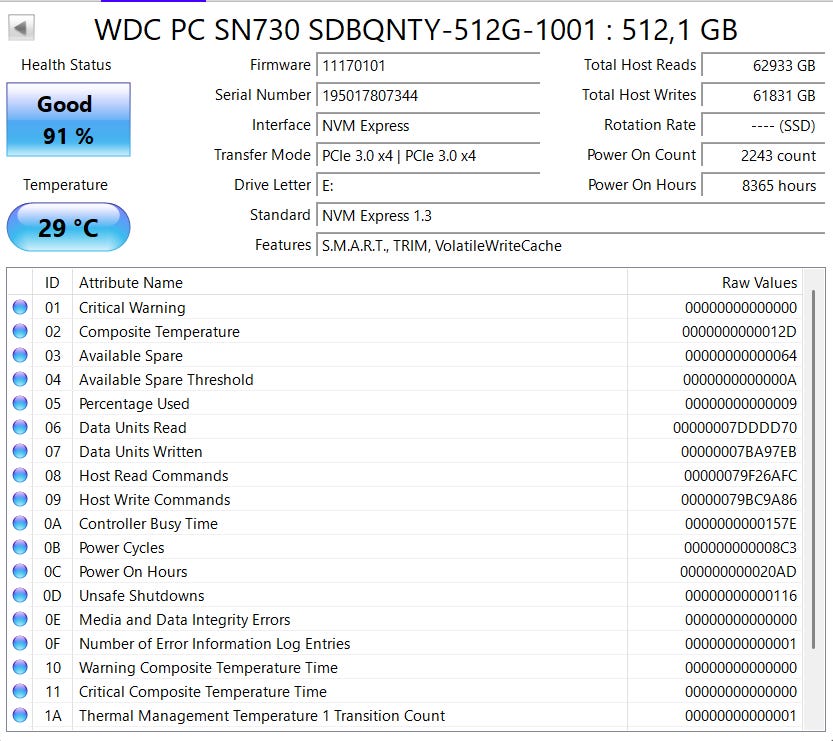
Task: Click the Serial Number field
Action: coord(428,96)
